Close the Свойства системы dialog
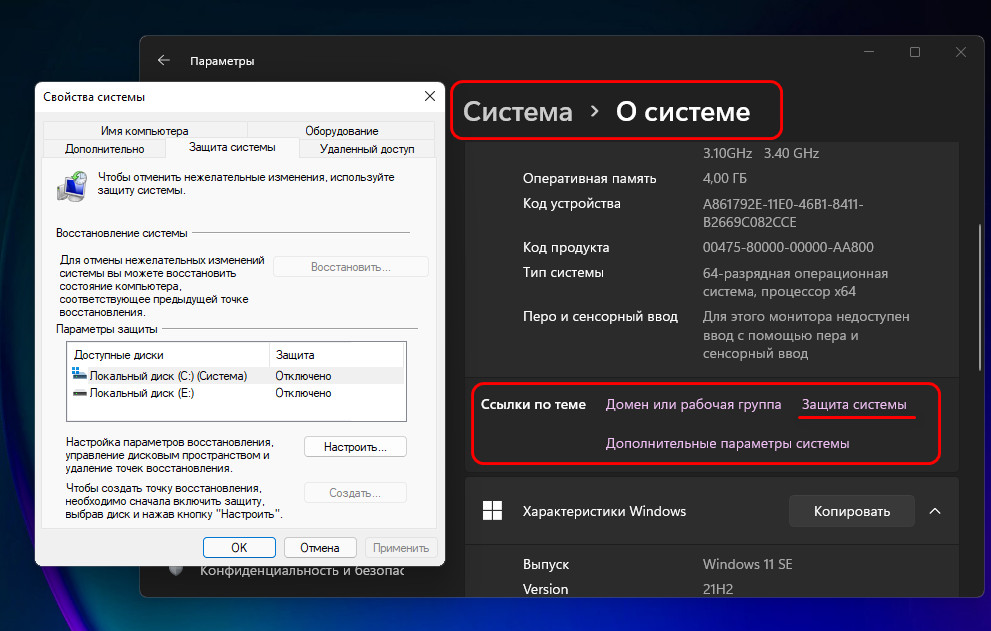991x631 pixels. pos(430,96)
